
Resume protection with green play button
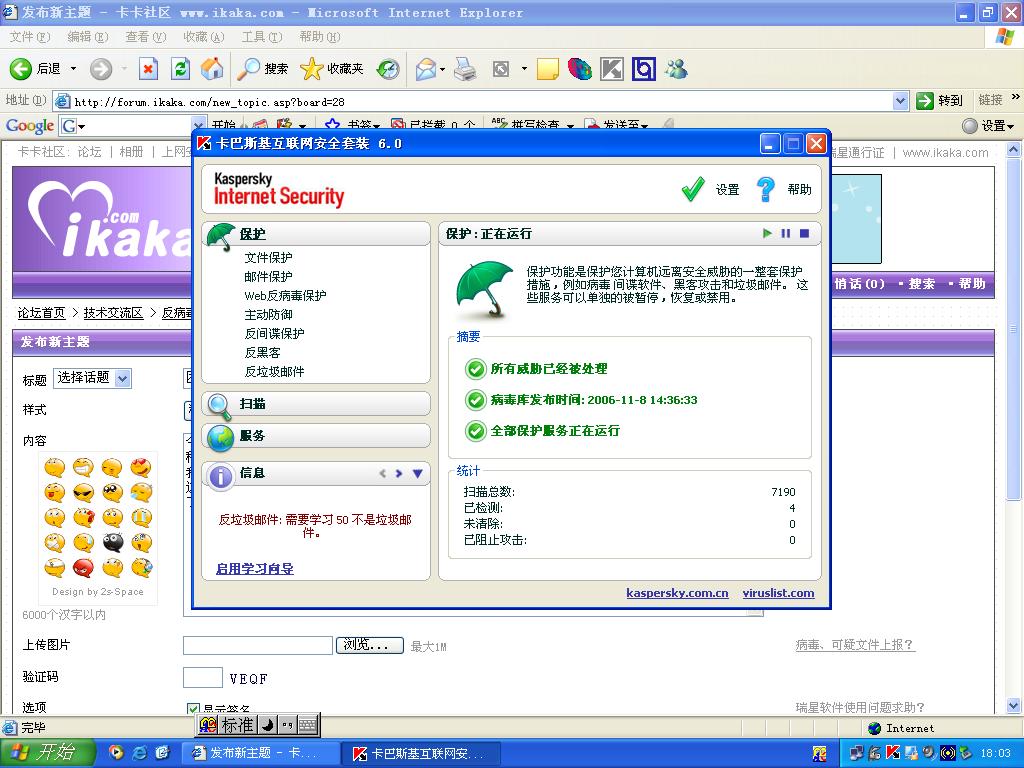[767, 233]
